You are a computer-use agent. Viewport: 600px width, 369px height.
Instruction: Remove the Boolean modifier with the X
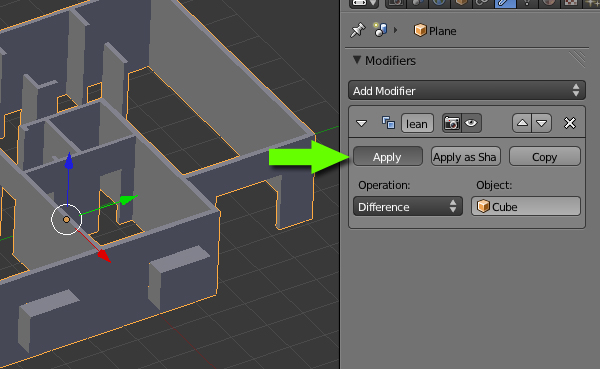tap(570, 123)
